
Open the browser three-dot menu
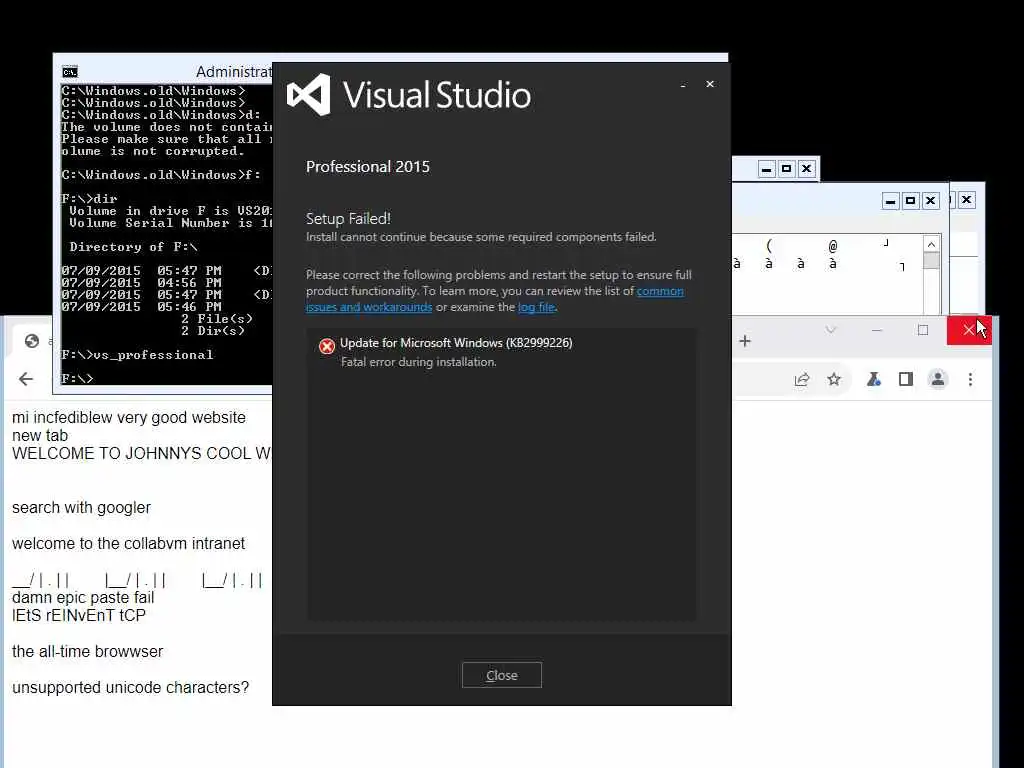pyautogui.click(x=970, y=379)
